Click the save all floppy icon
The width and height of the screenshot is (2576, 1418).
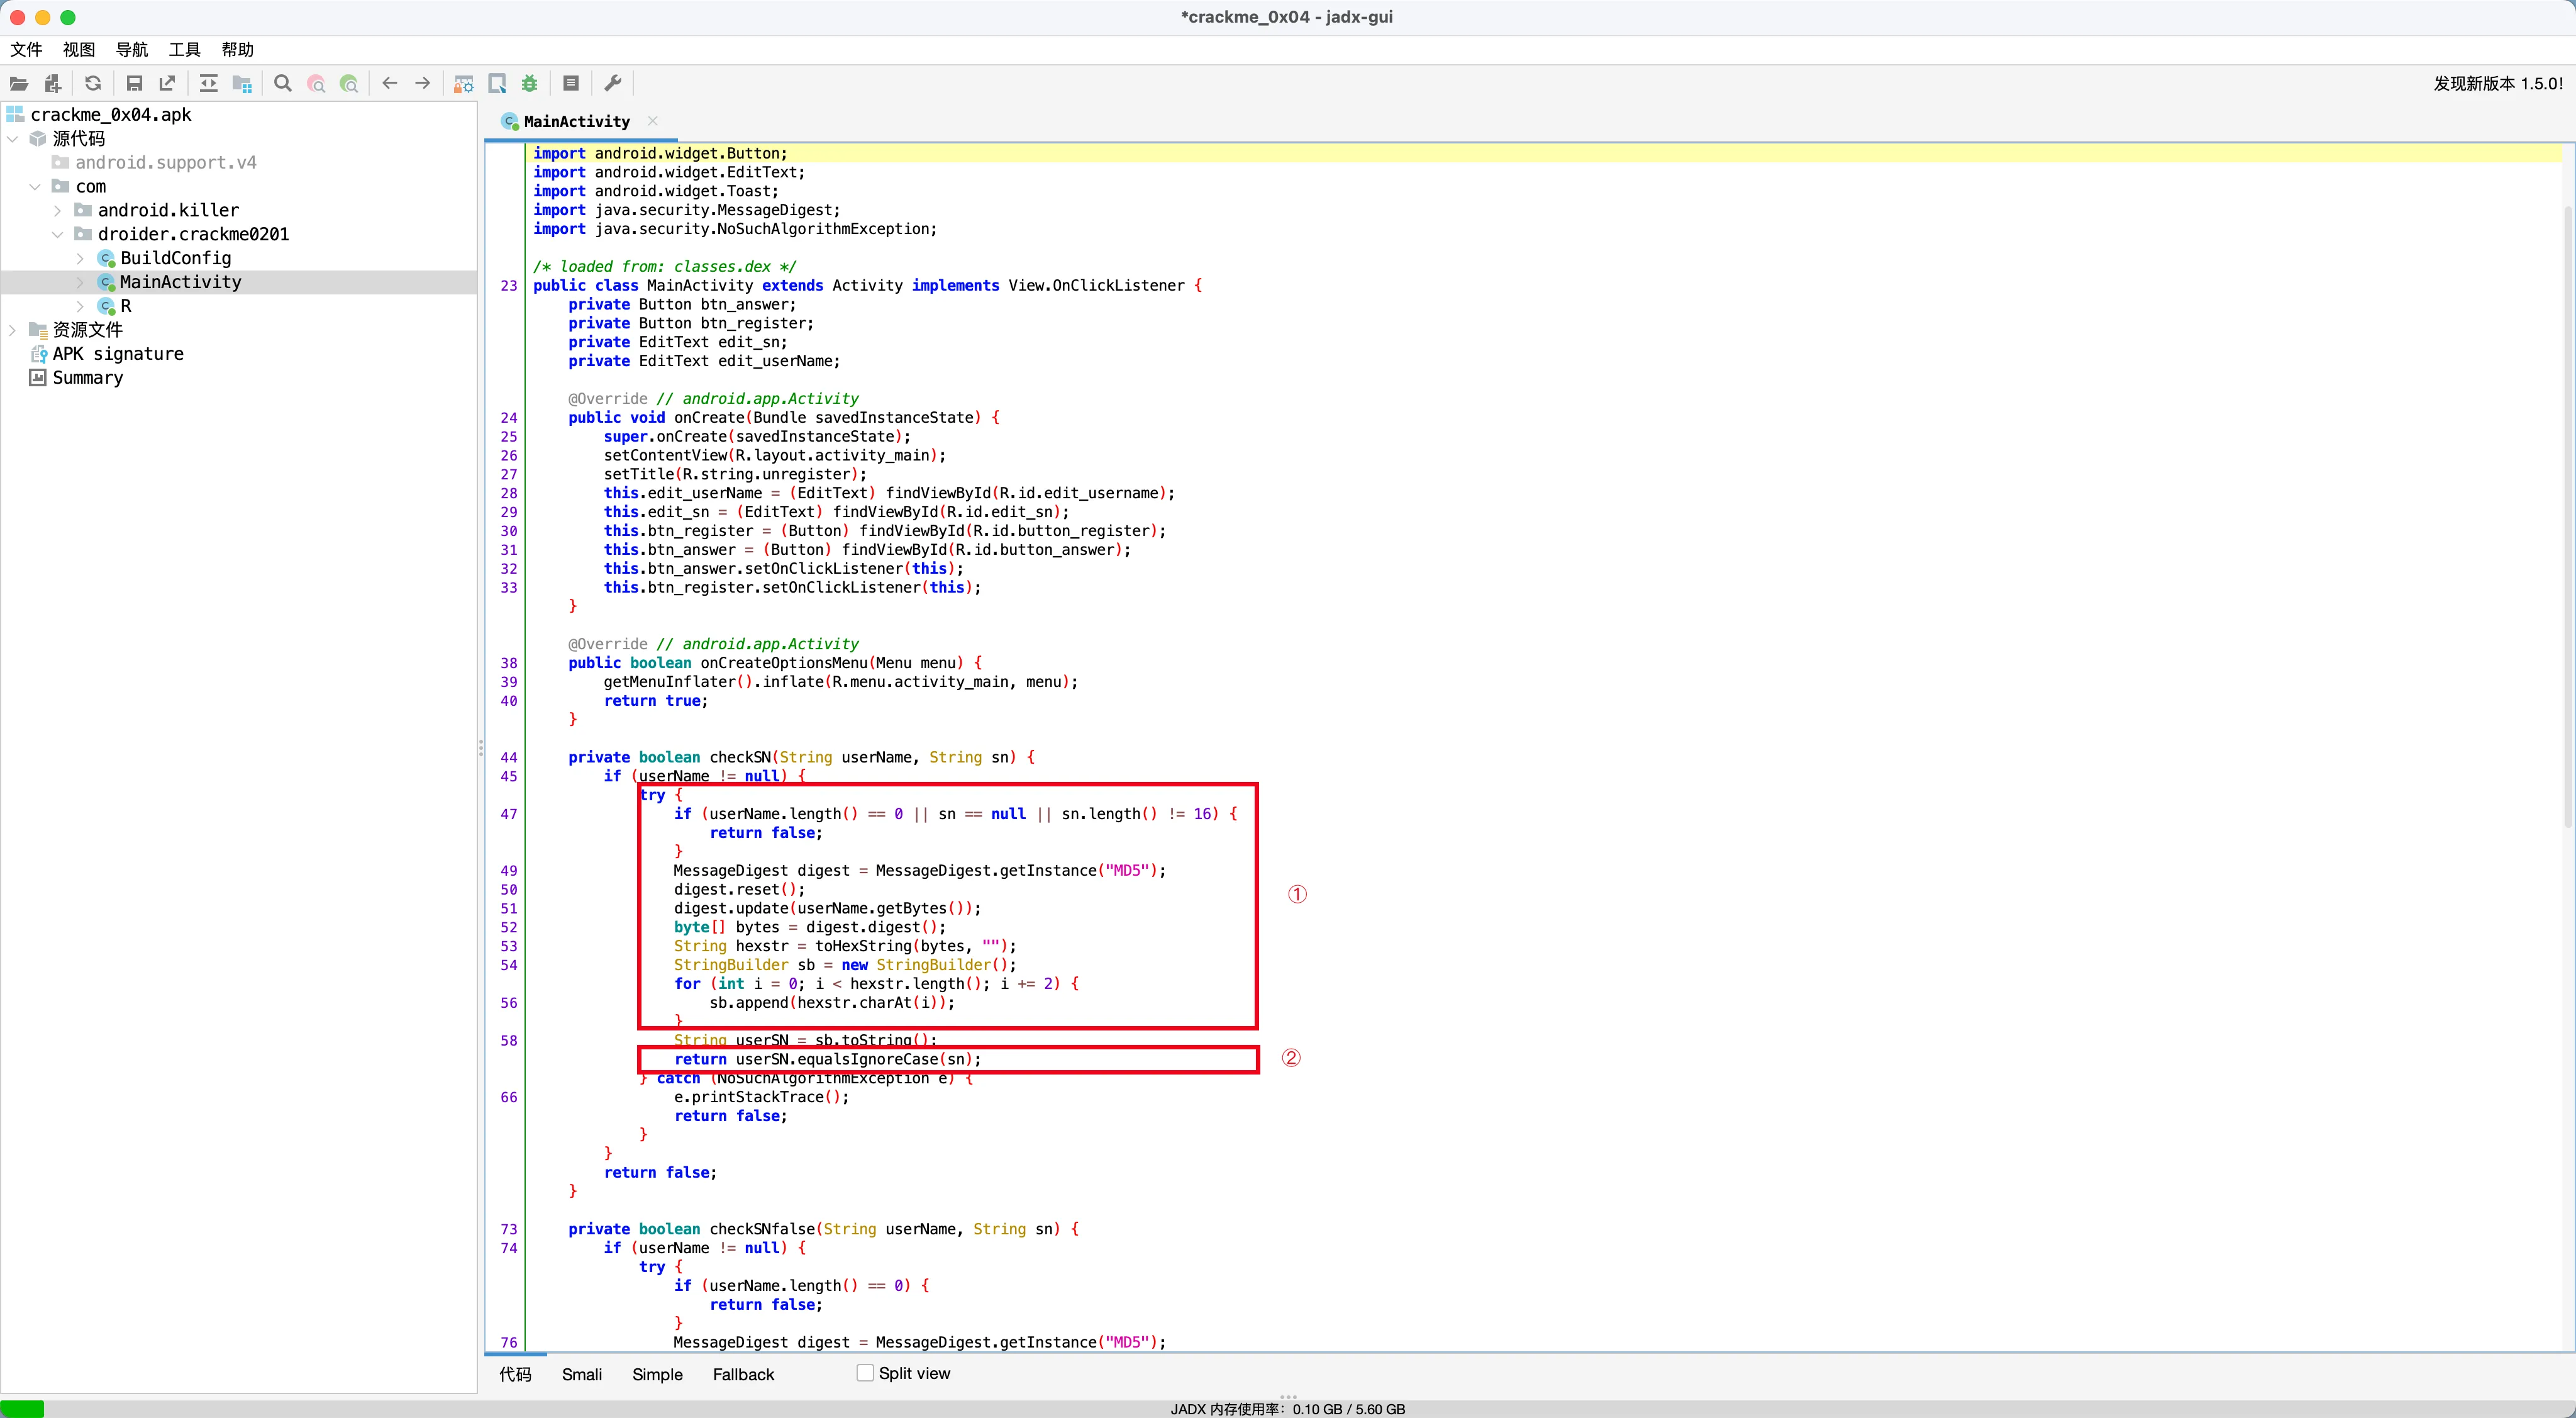134,84
